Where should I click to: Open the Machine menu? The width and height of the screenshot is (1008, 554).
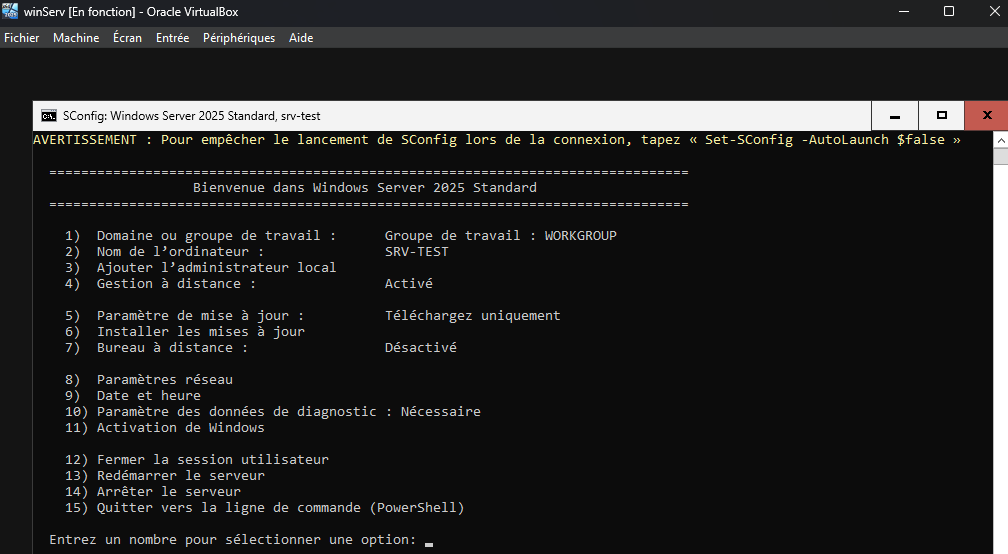point(76,38)
